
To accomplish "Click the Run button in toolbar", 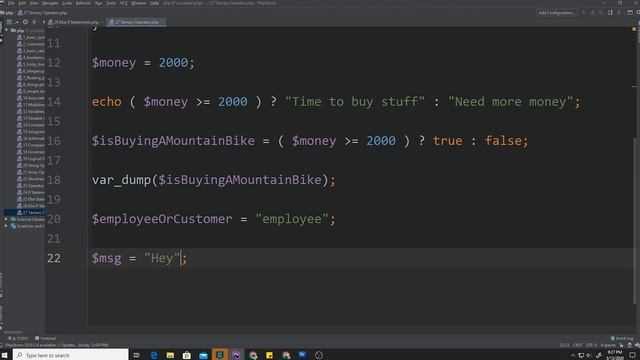I will [584, 13].
